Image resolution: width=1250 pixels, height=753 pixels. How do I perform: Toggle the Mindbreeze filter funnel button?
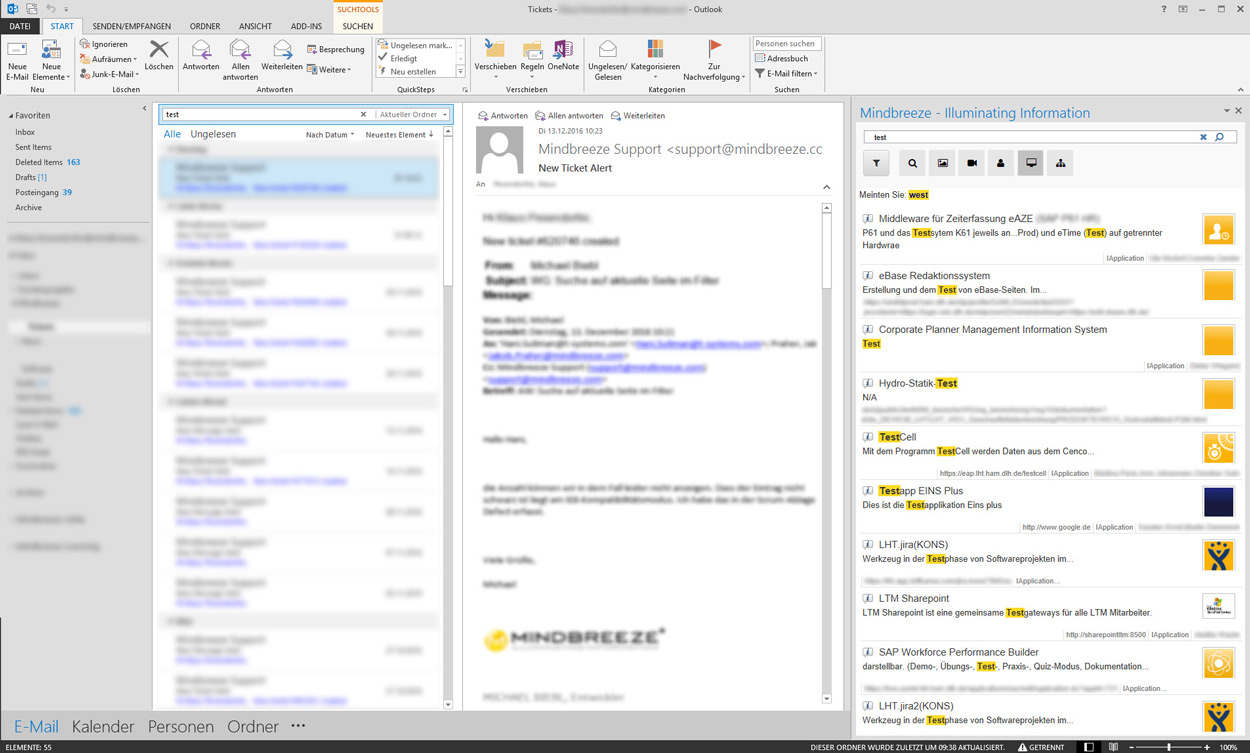[876, 163]
